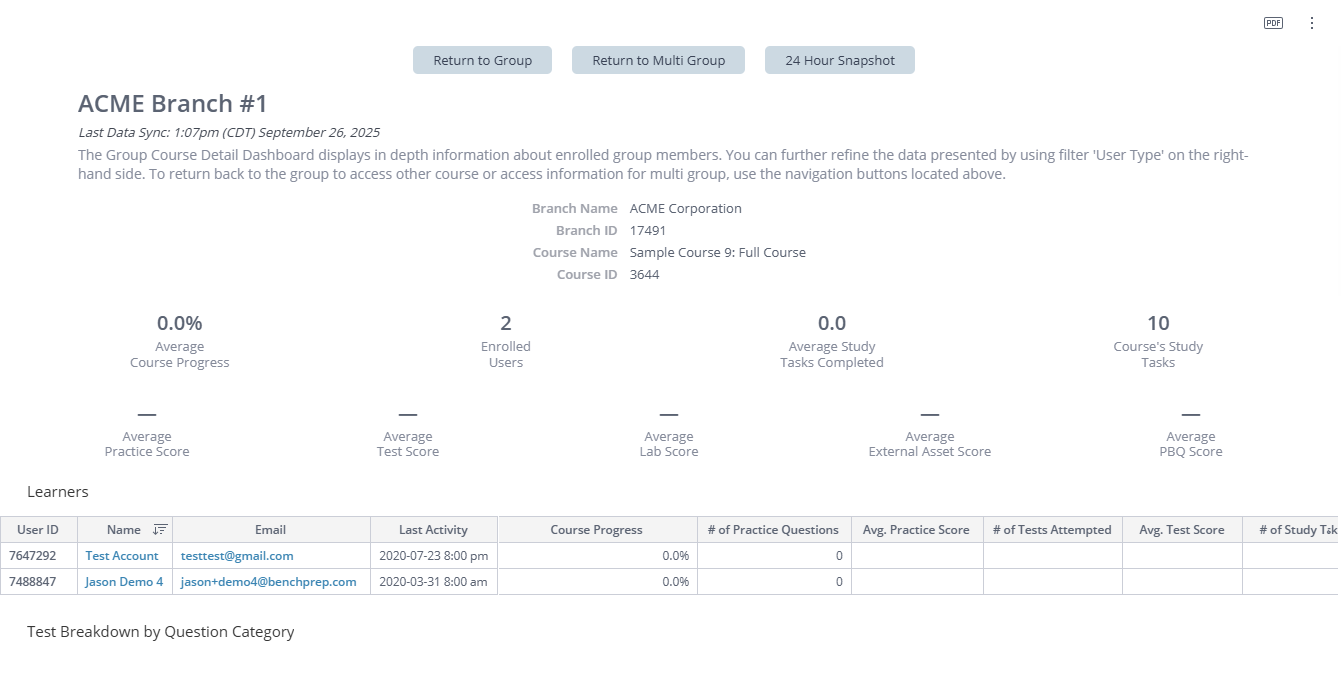The height and width of the screenshot is (675, 1341).
Task: Sort by Course Progress column header
Action: coord(596,530)
